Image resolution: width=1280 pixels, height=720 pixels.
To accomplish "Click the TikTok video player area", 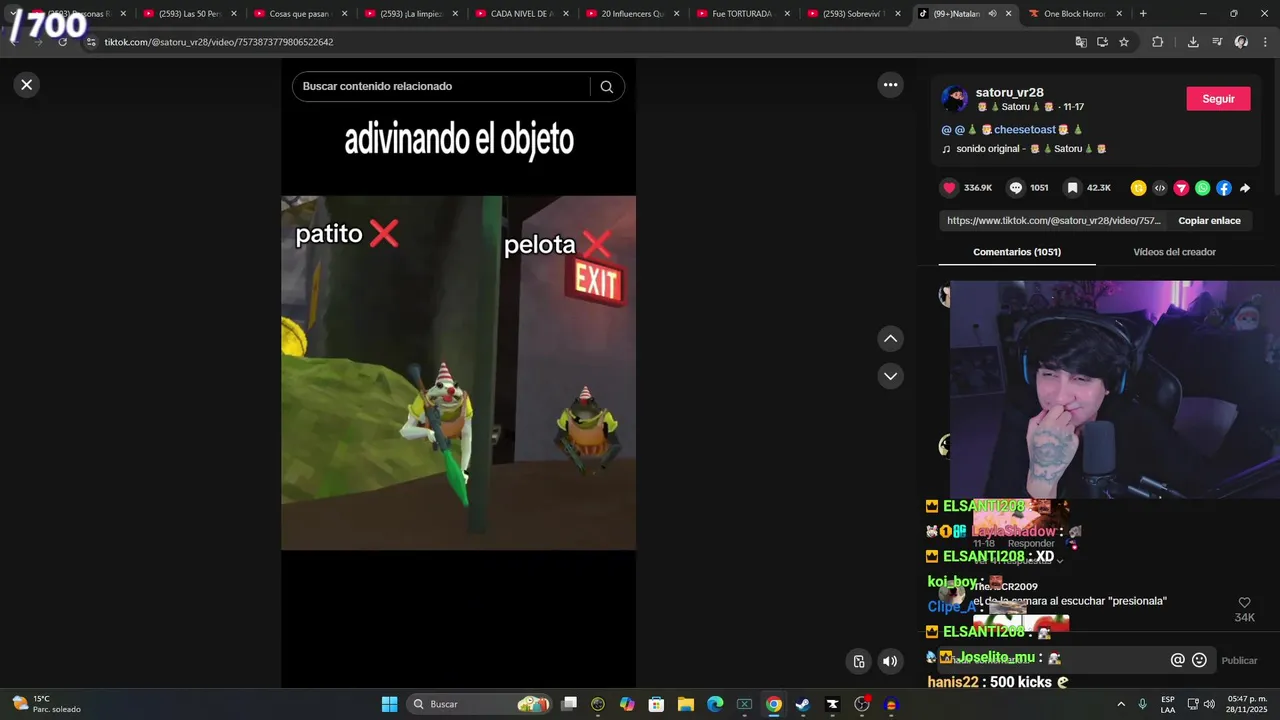I will click(x=458, y=372).
